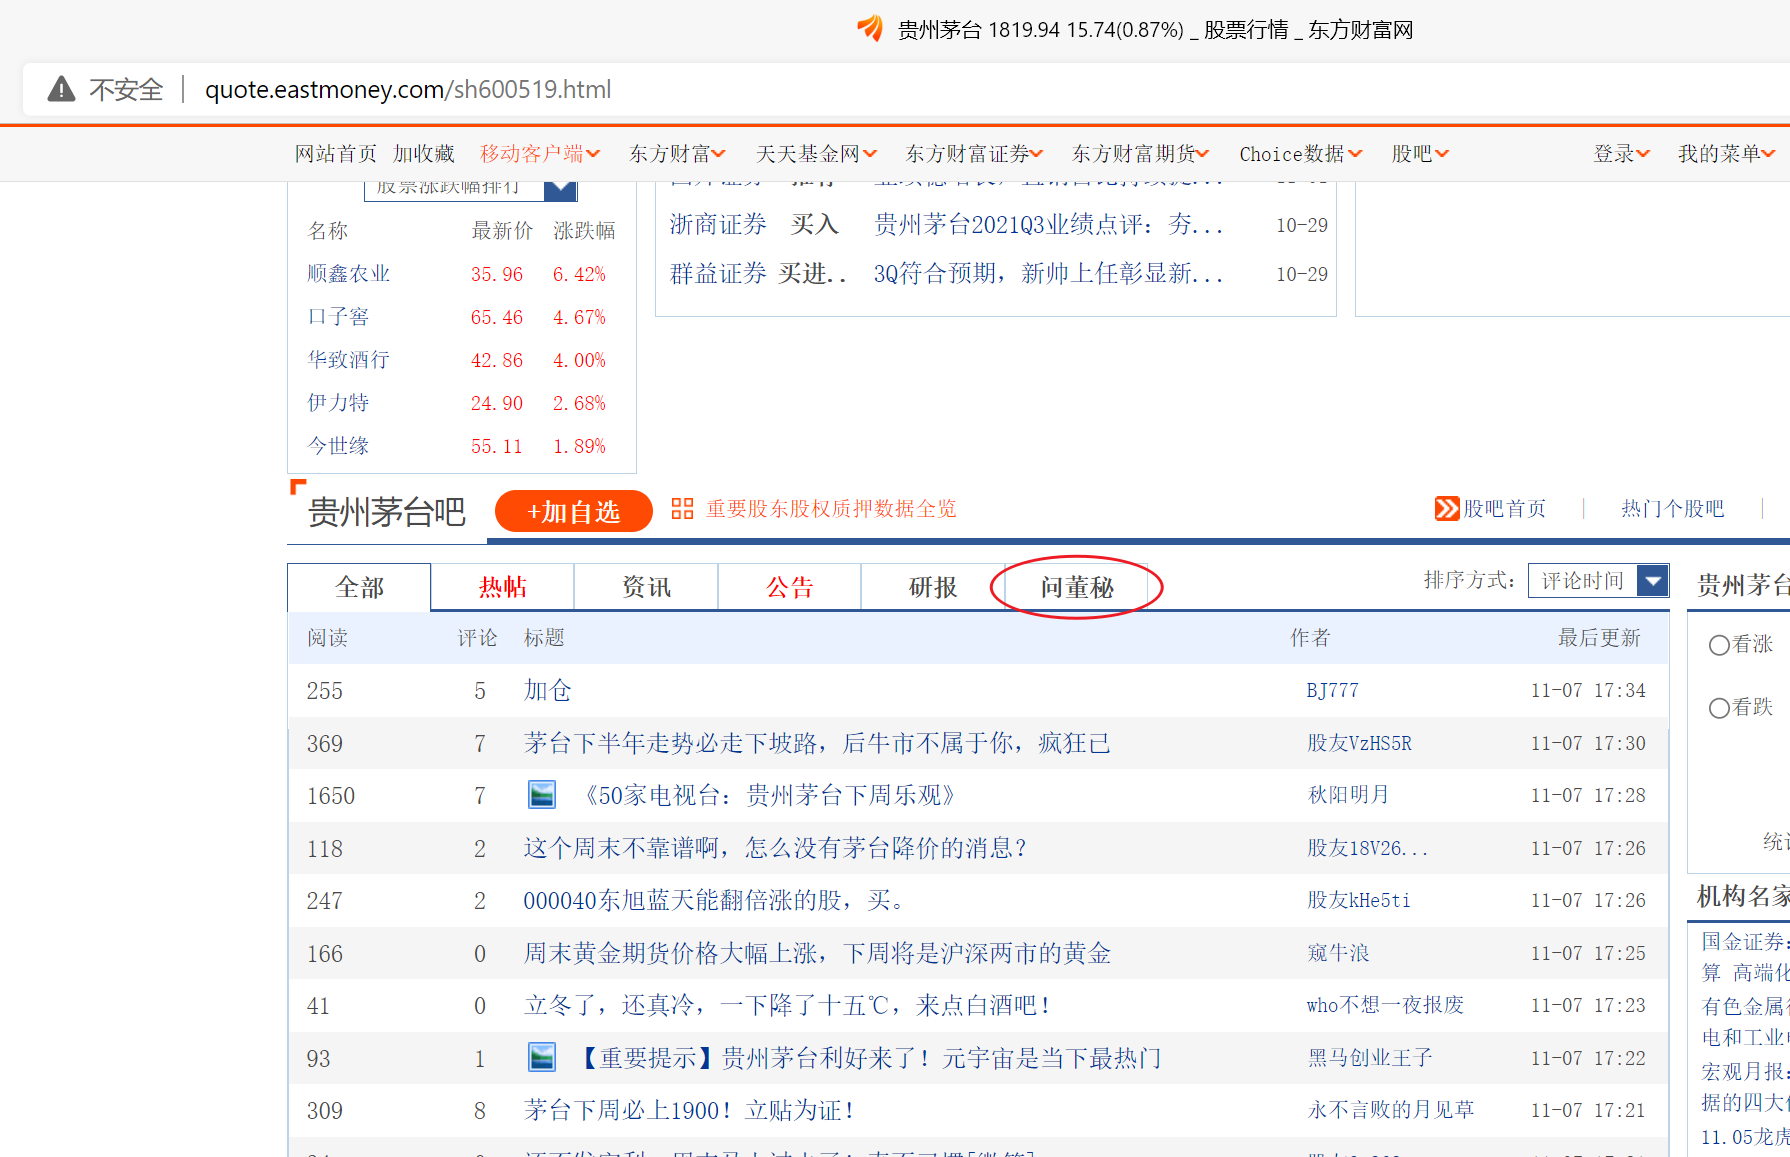
Task: Switch to the 公告 tab
Action: point(790,587)
